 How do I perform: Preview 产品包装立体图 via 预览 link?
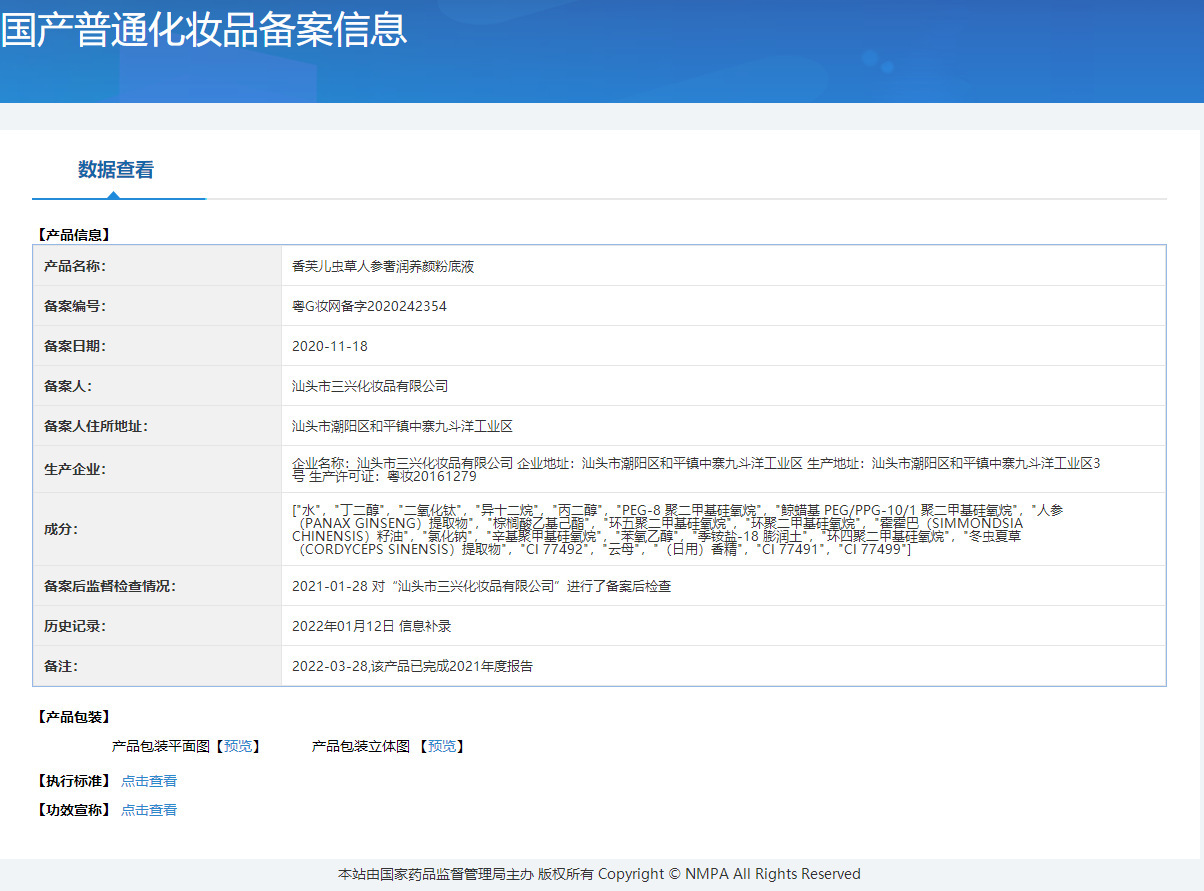(x=442, y=746)
